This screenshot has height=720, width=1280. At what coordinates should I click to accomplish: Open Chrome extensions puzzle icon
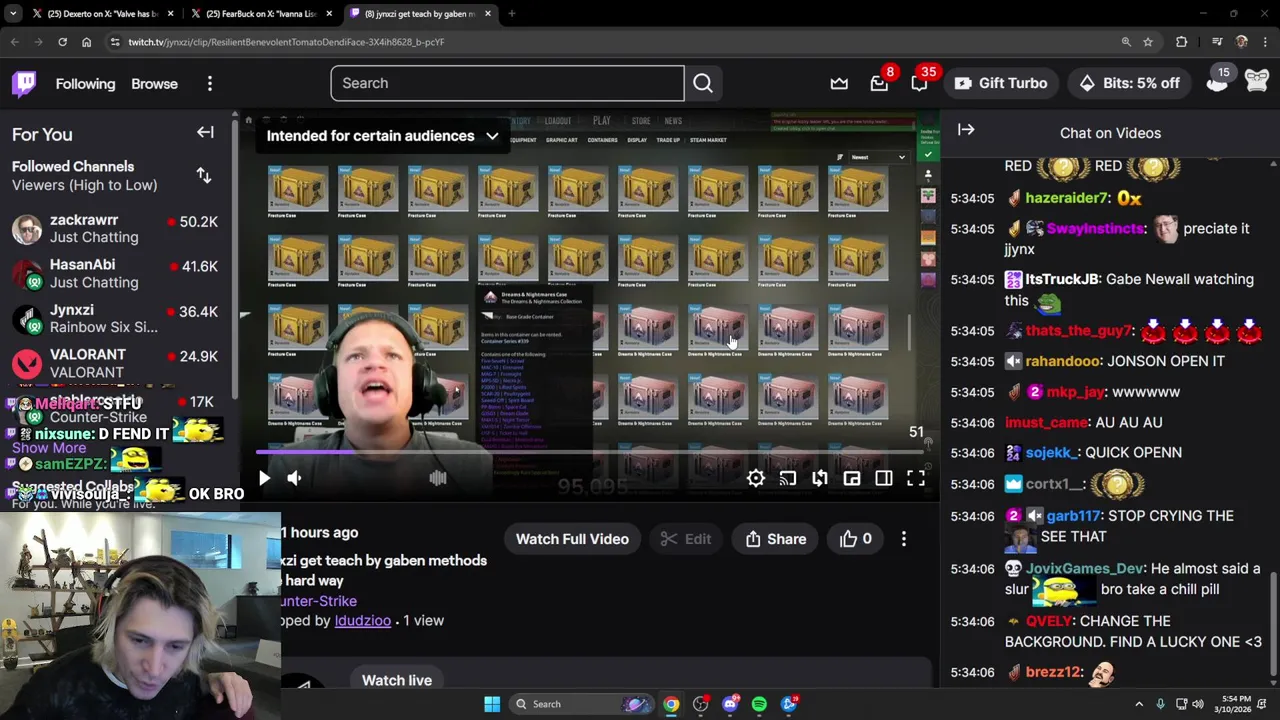tap(1182, 42)
